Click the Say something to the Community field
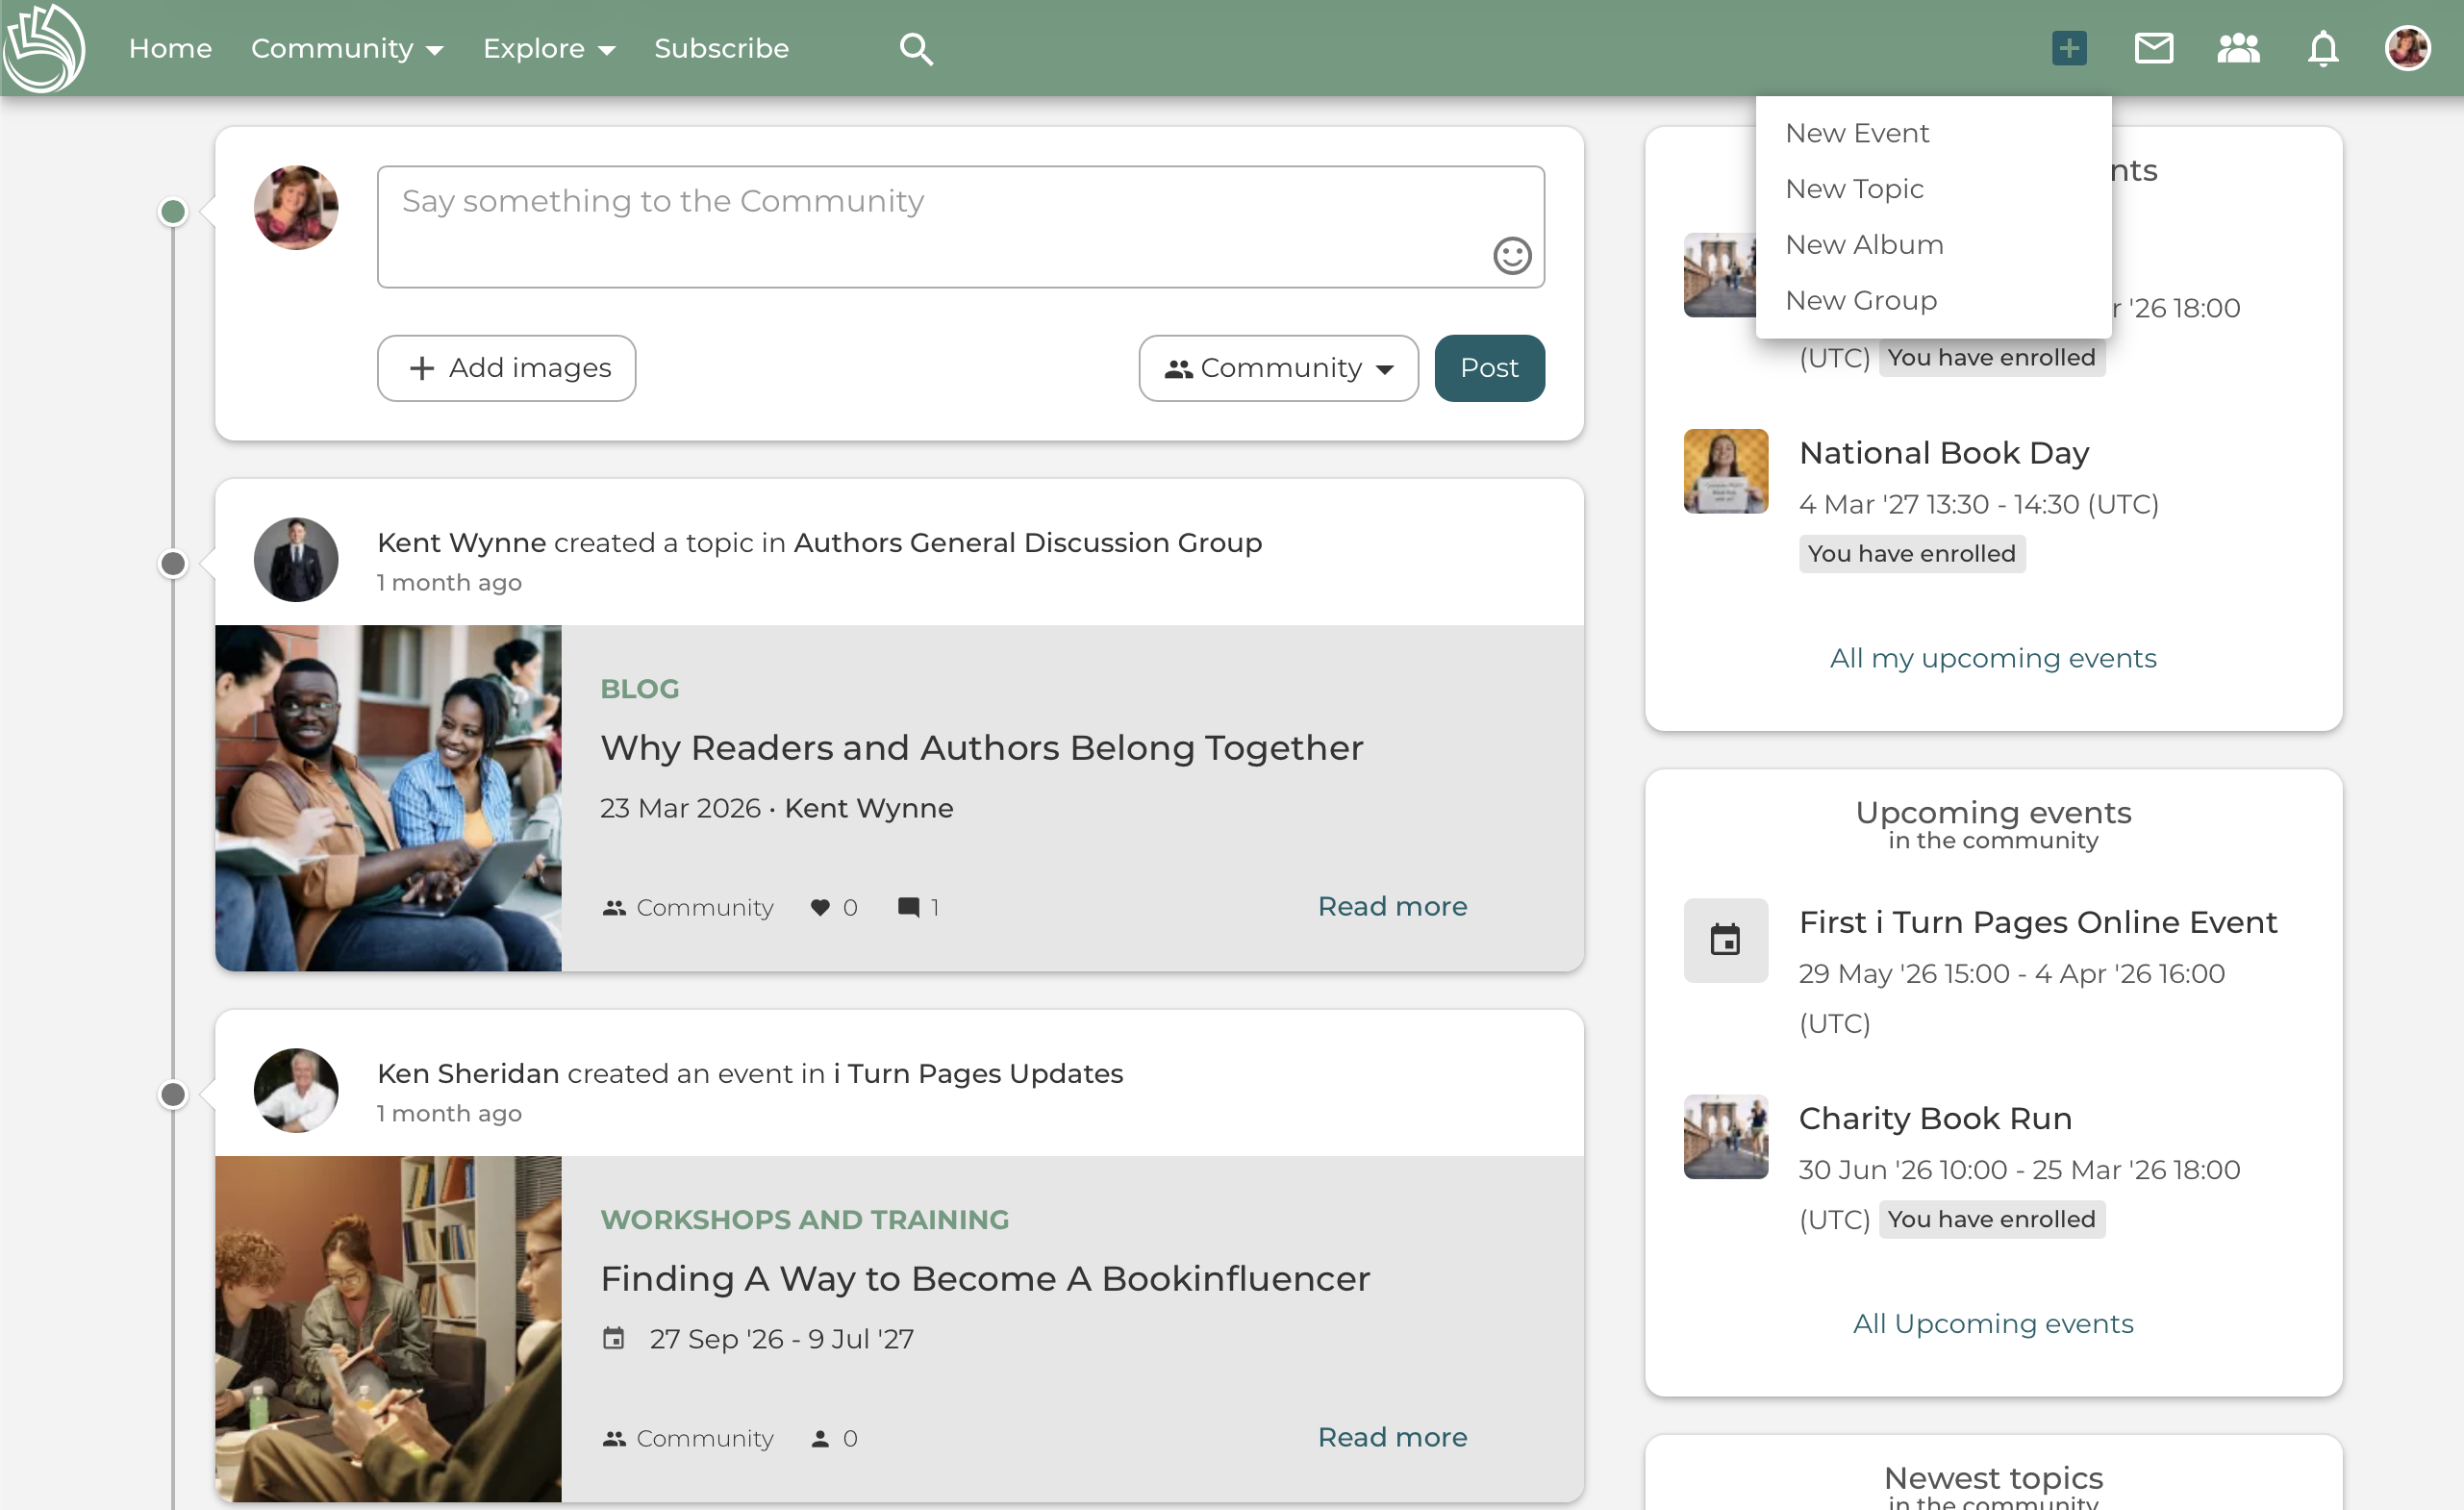 pos(960,227)
